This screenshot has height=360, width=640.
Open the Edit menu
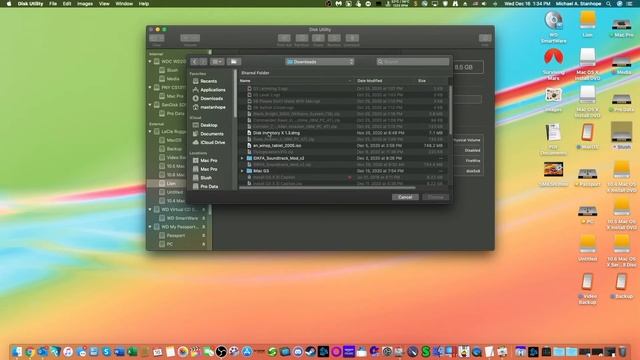tap(67, 4)
